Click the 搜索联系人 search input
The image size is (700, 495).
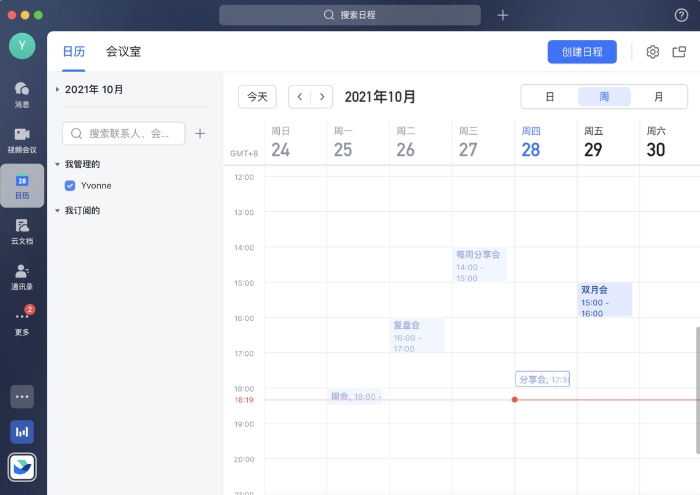pyautogui.click(x=124, y=133)
